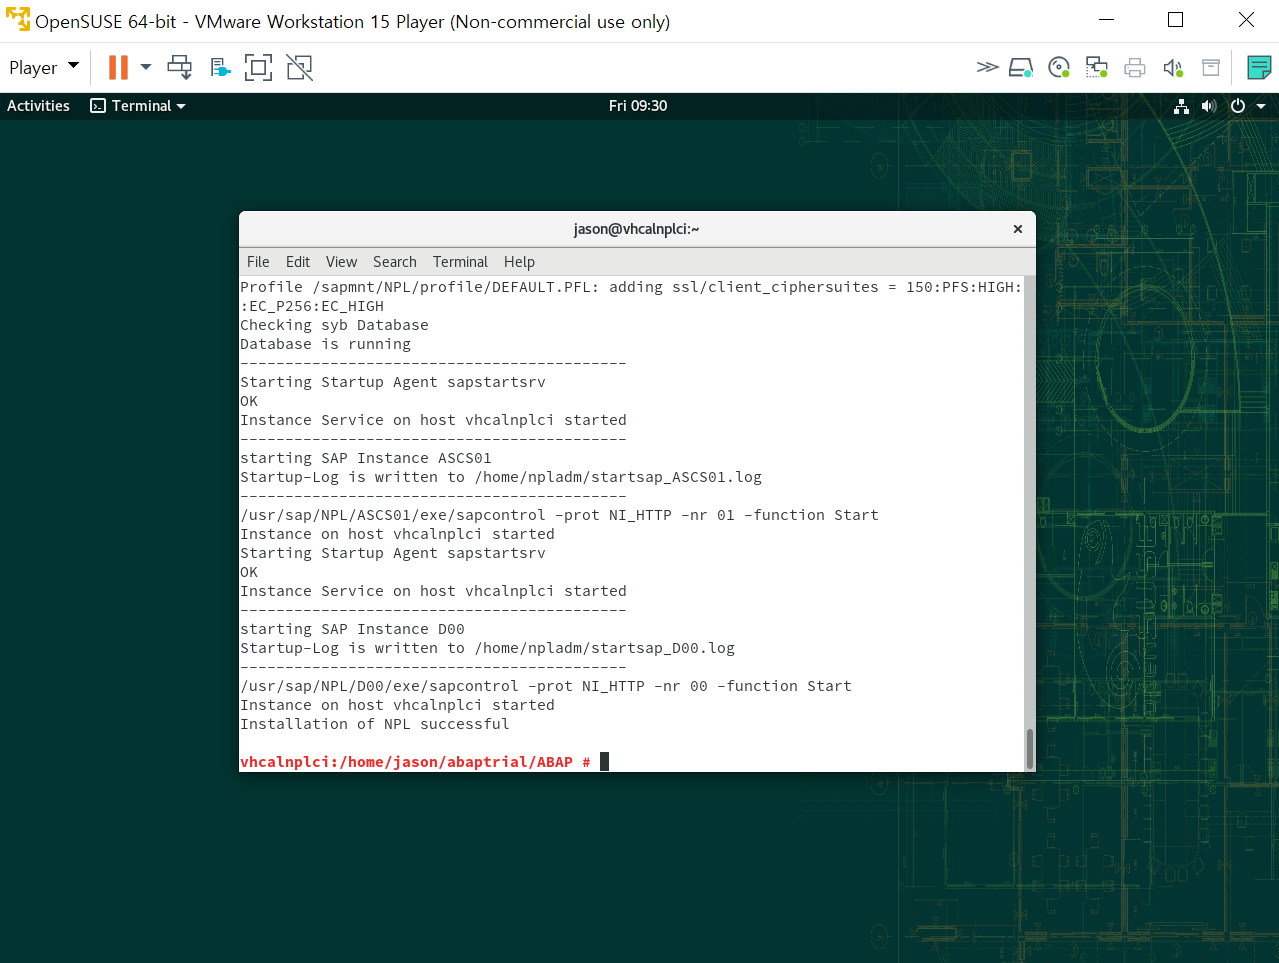
Task: Click the take snapshot toolbar icon
Action: coord(221,67)
